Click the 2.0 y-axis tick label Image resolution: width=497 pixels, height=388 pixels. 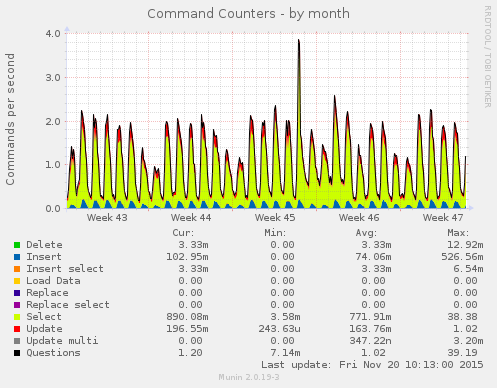click(x=53, y=121)
